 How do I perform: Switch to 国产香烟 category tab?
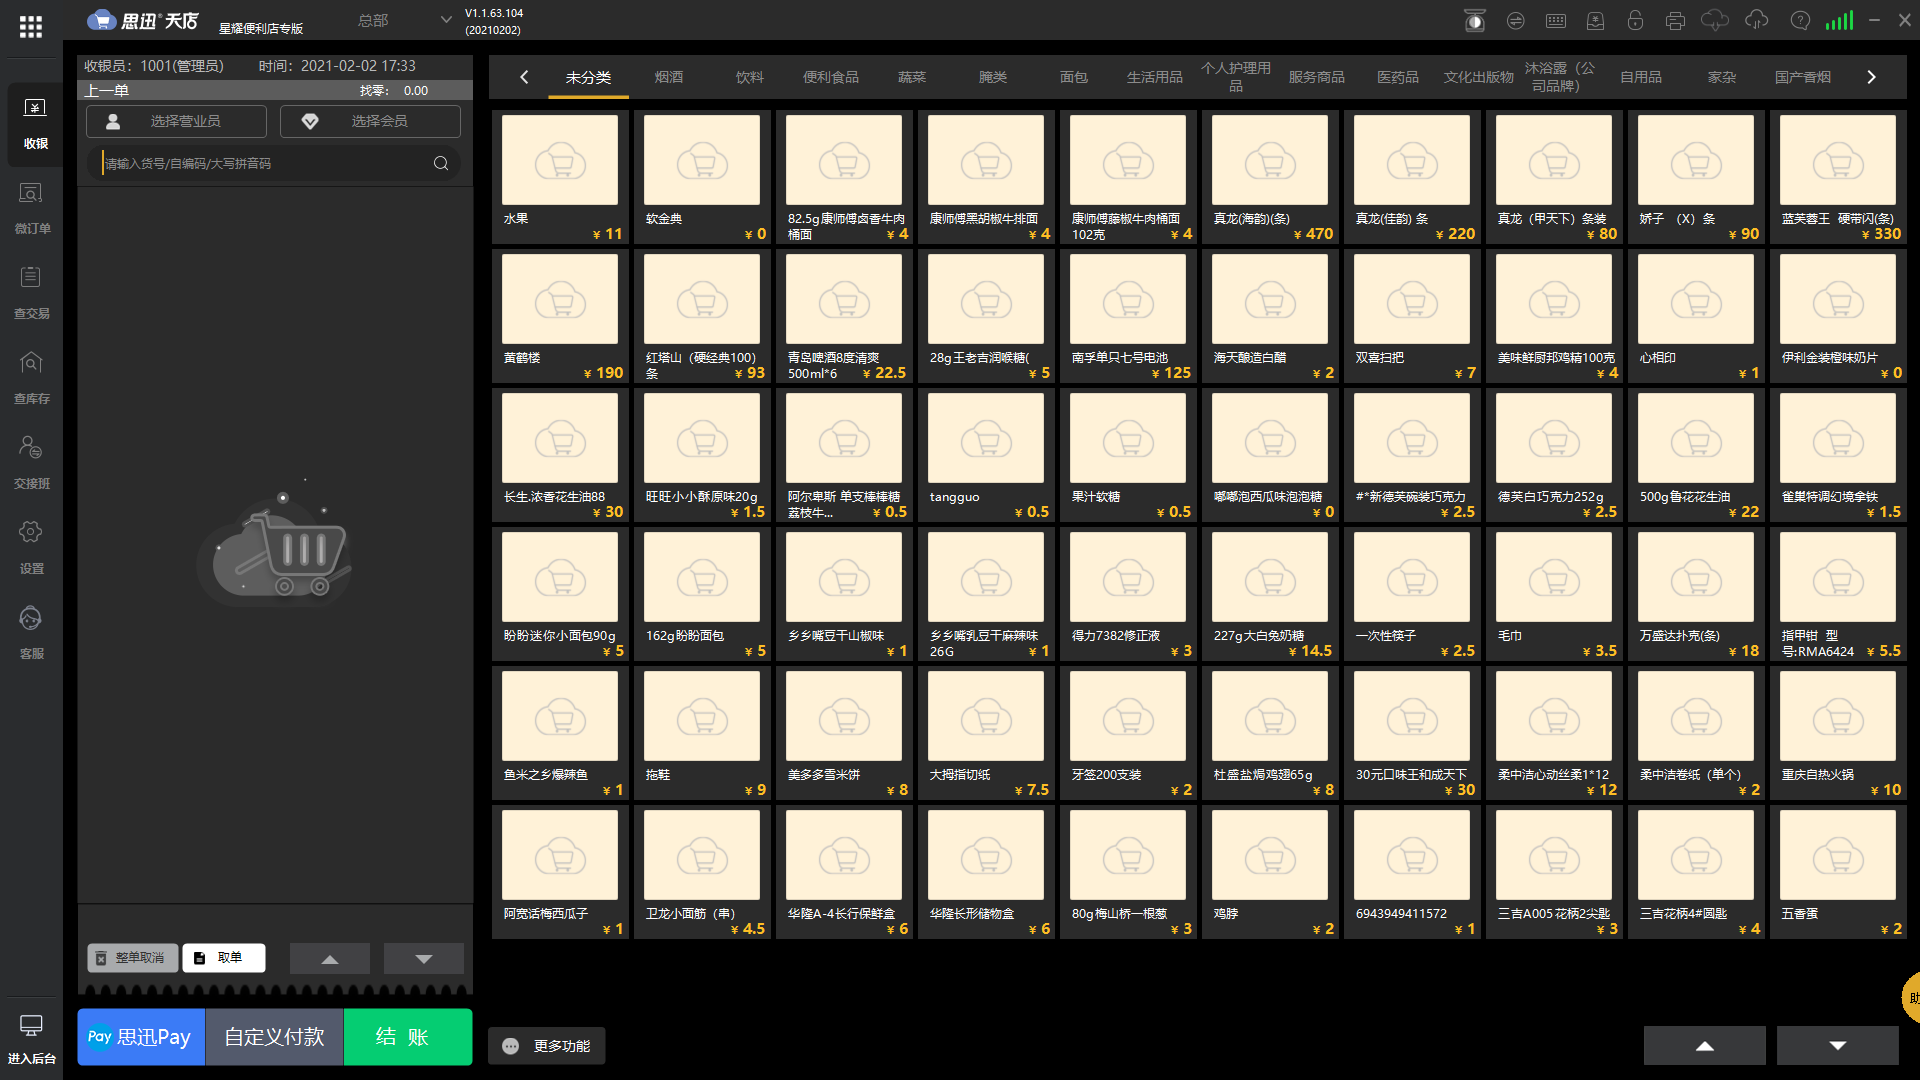click(1803, 77)
